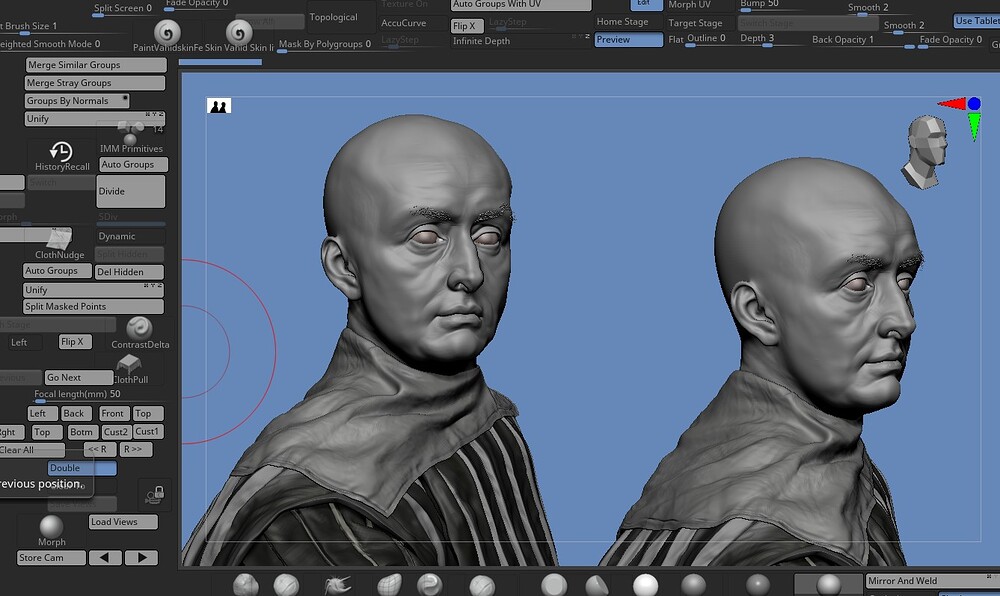This screenshot has width=1000, height=596.
Task: Toggle Flip X above ContrastDelta's left side
Action: [x=75, y=342]
